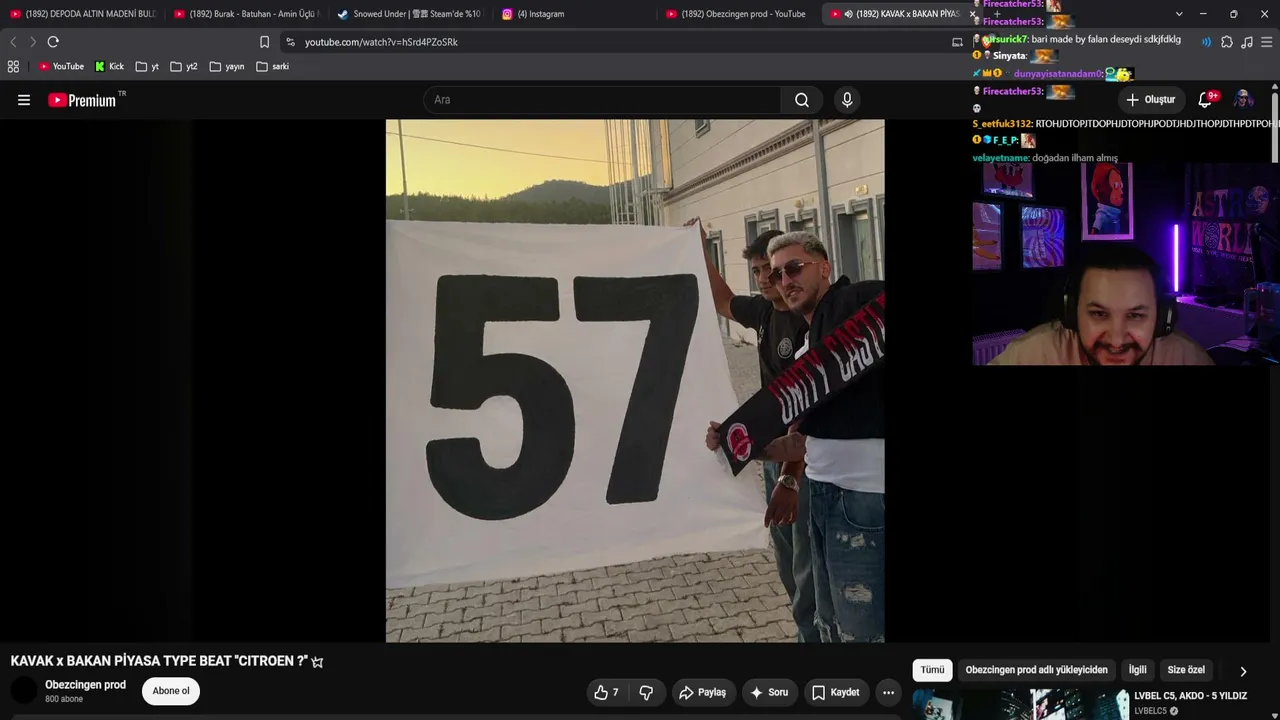This screenshot has width=1280, height=720.
Task: Reload the page in the browser
Action: (53, 42)
